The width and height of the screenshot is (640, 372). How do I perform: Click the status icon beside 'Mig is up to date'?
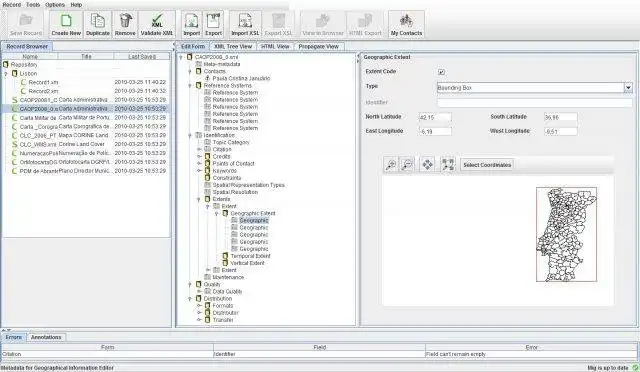point(635,368)
